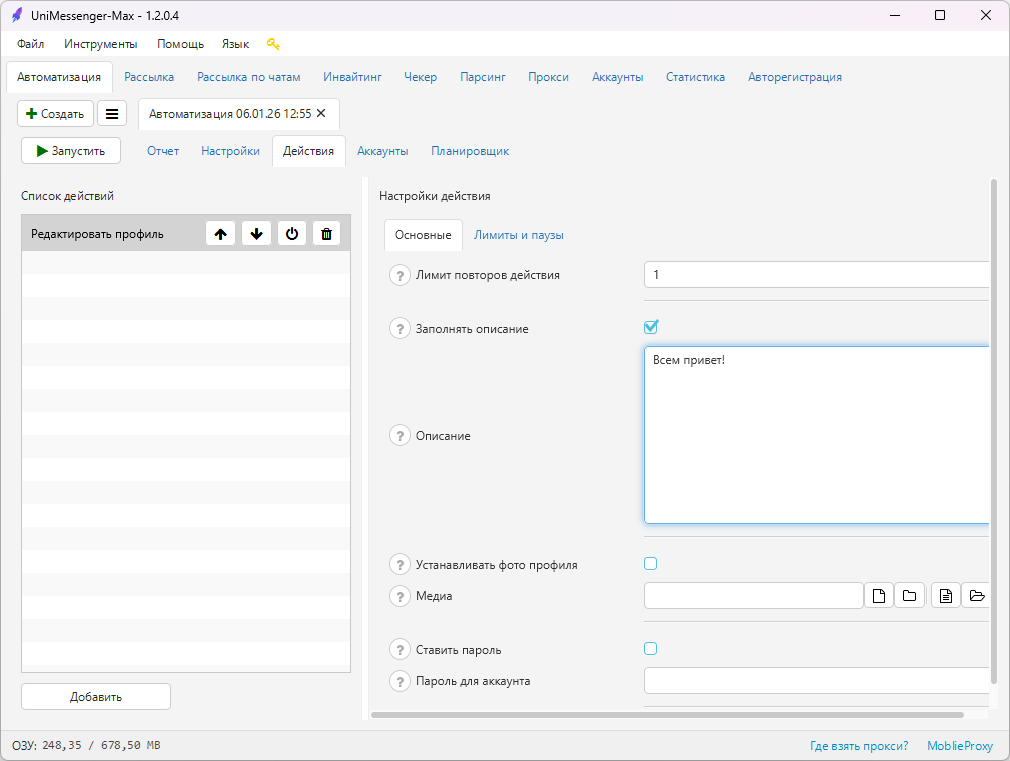Enable 'Устанавливать фото профиля' checkbox
Viewport: 1010px width, 761px height.
[651, 564]
